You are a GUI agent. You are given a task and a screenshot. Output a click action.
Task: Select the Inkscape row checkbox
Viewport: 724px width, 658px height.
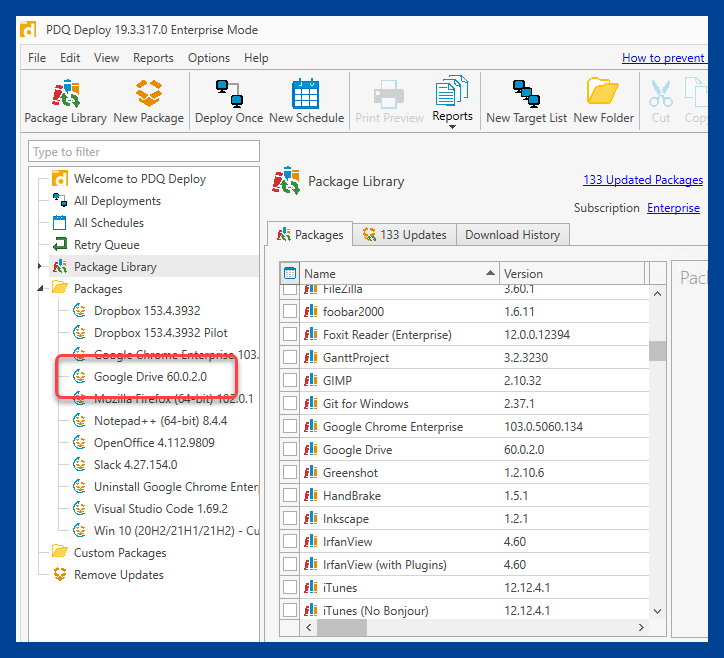tap(290, 518)
